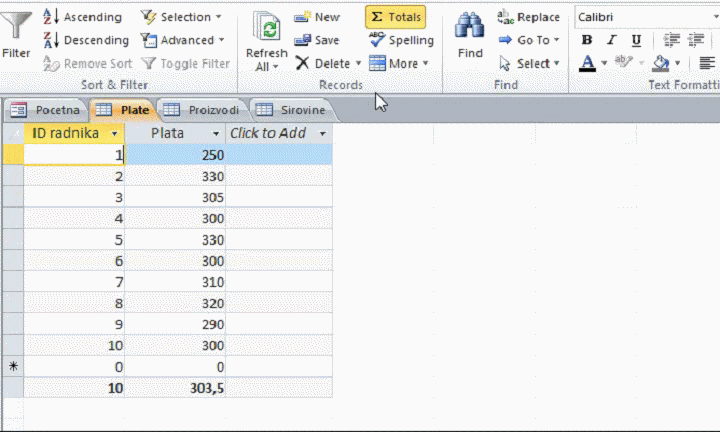Click the 'Click to Add' column header

[268, 133]
